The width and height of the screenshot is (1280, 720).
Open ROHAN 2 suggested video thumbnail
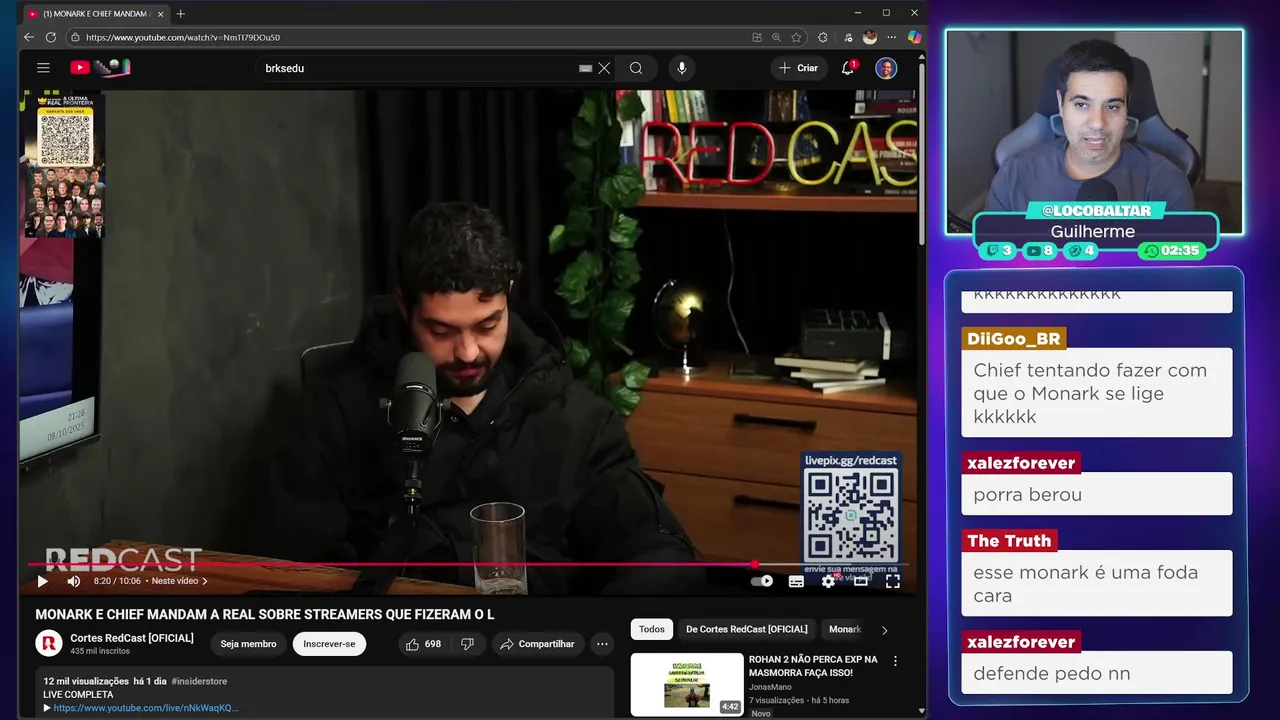687,684
